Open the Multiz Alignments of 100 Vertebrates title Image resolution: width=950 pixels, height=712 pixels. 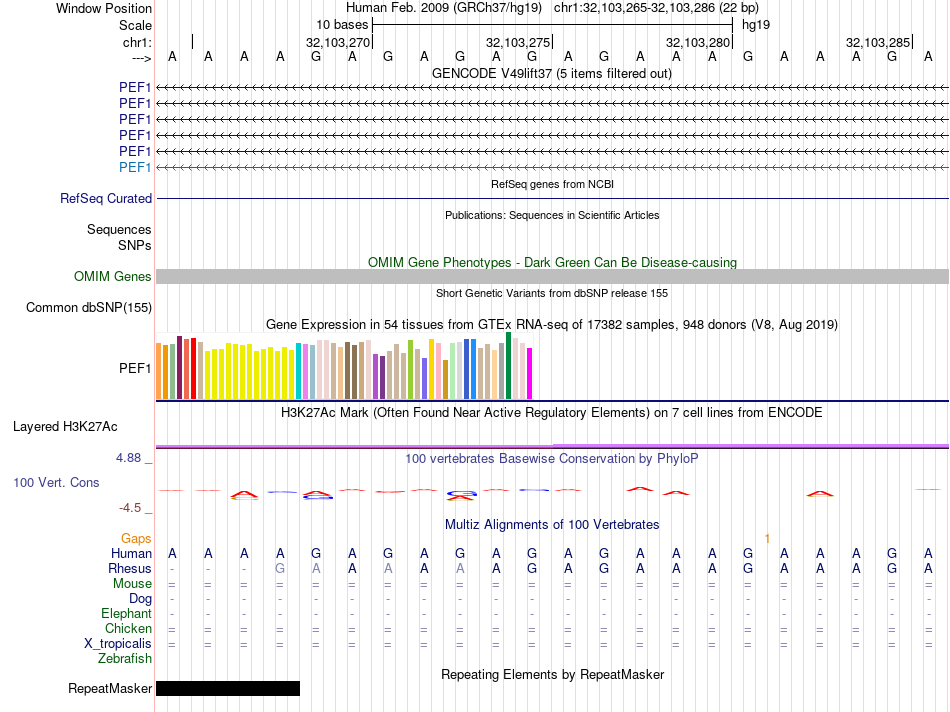click(x=552, y=525)
